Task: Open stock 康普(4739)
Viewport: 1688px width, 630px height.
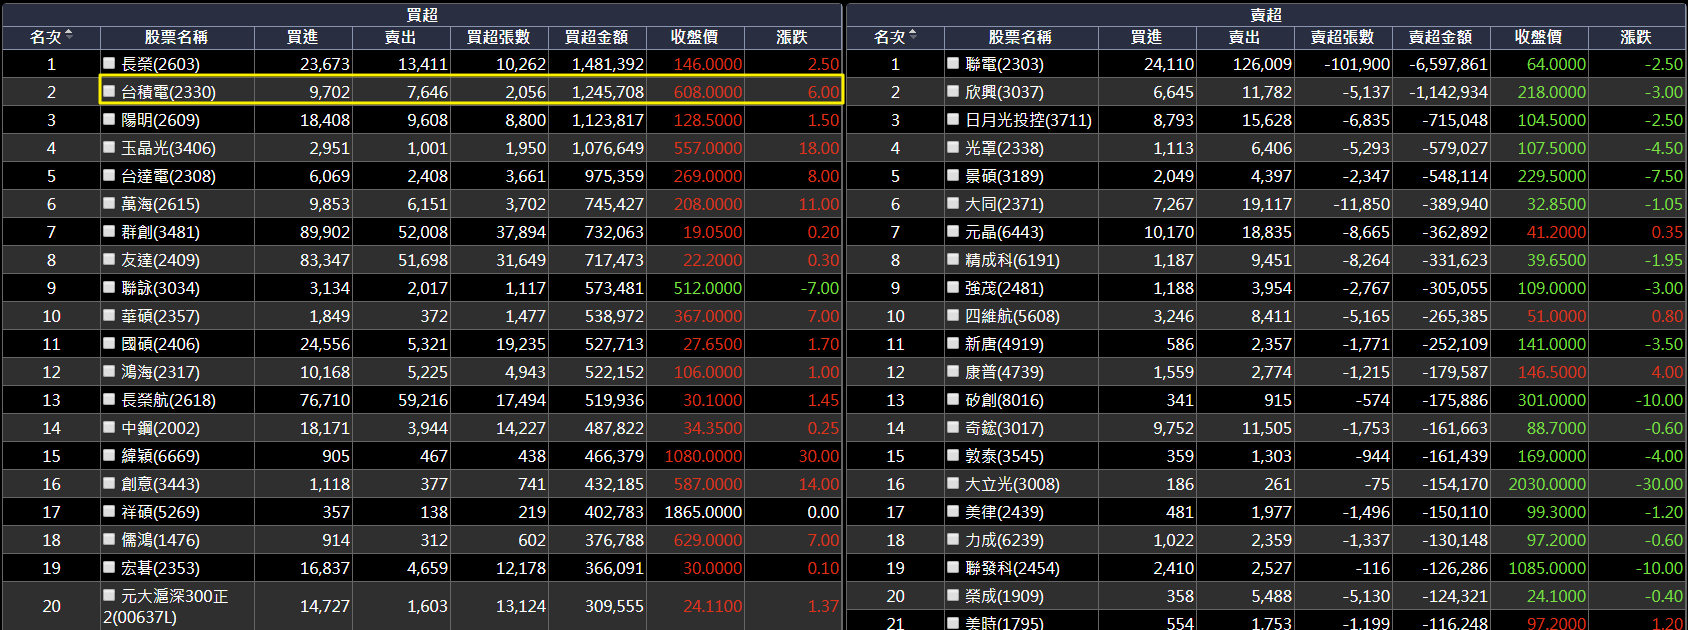Action: point(1004,372)
